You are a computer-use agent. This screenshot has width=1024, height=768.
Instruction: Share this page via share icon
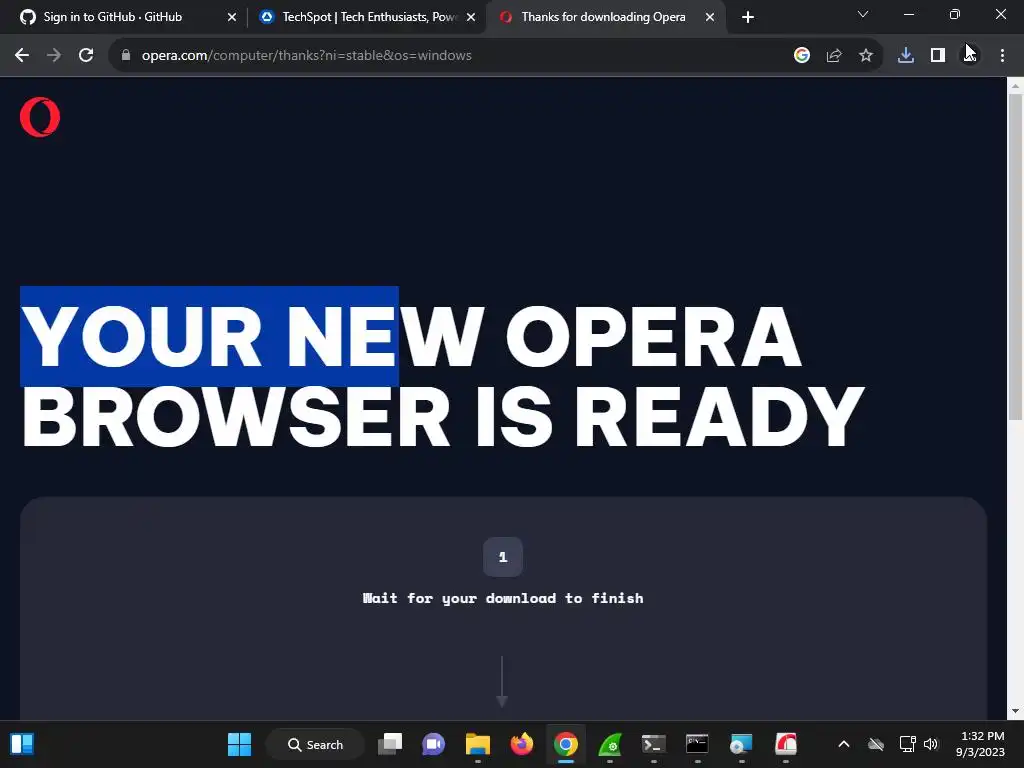(x=834, y=56)
